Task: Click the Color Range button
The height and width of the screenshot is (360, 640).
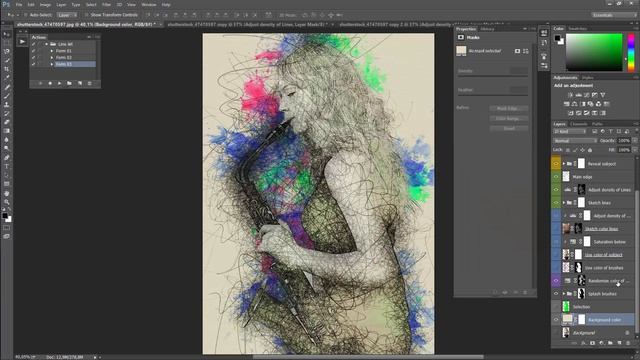Action: click(x=509, y=118)
